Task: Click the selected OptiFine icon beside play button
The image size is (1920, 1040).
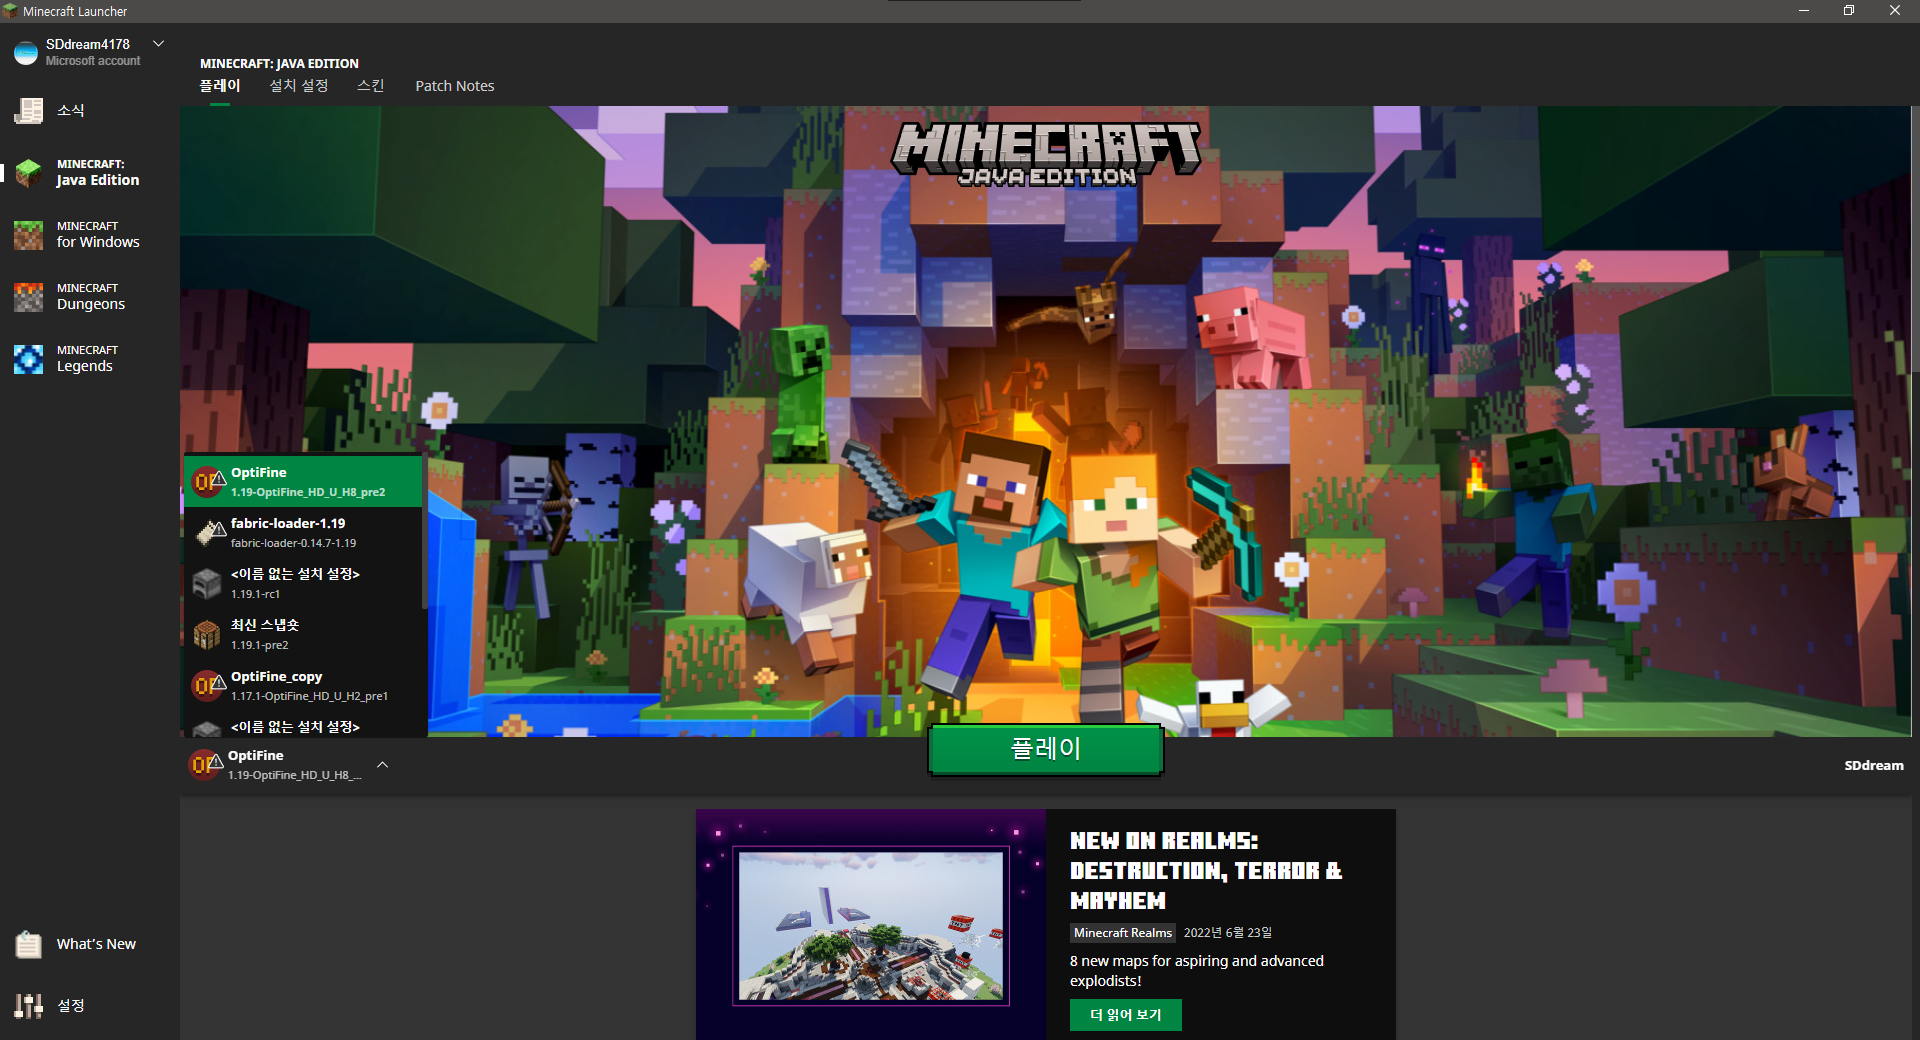Action: (x=206, y=765)
